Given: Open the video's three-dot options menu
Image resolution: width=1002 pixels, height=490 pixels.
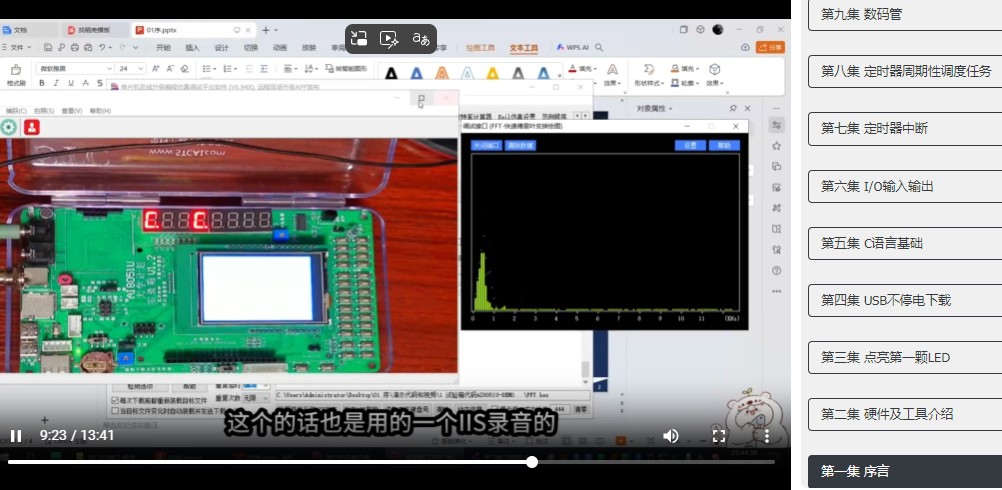Looking at the screenshot, I should coord(767,436).
